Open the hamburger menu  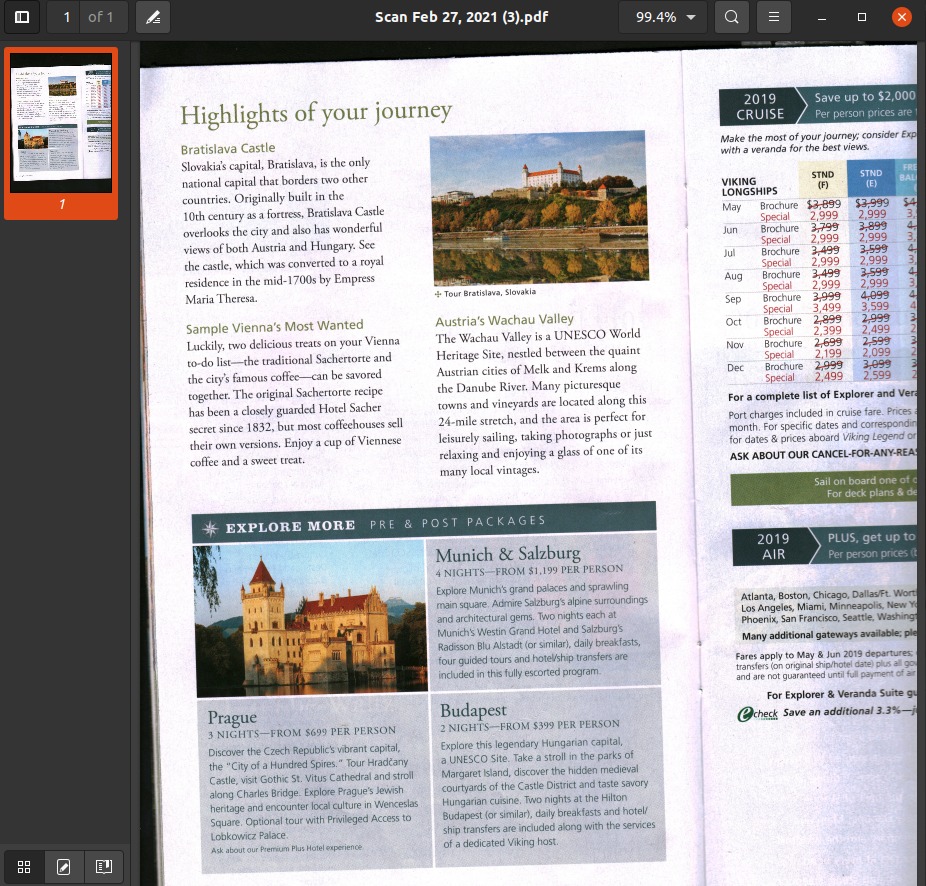point(774,17)
